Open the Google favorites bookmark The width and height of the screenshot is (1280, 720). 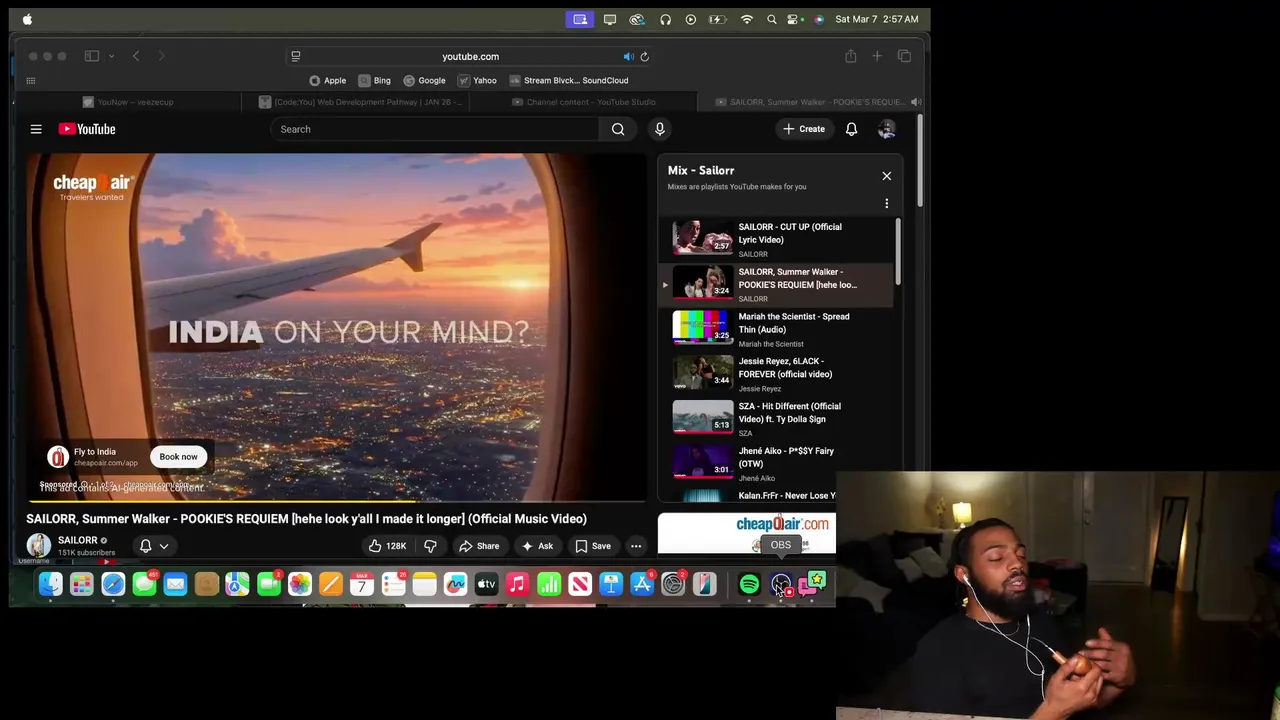point(424,81)
